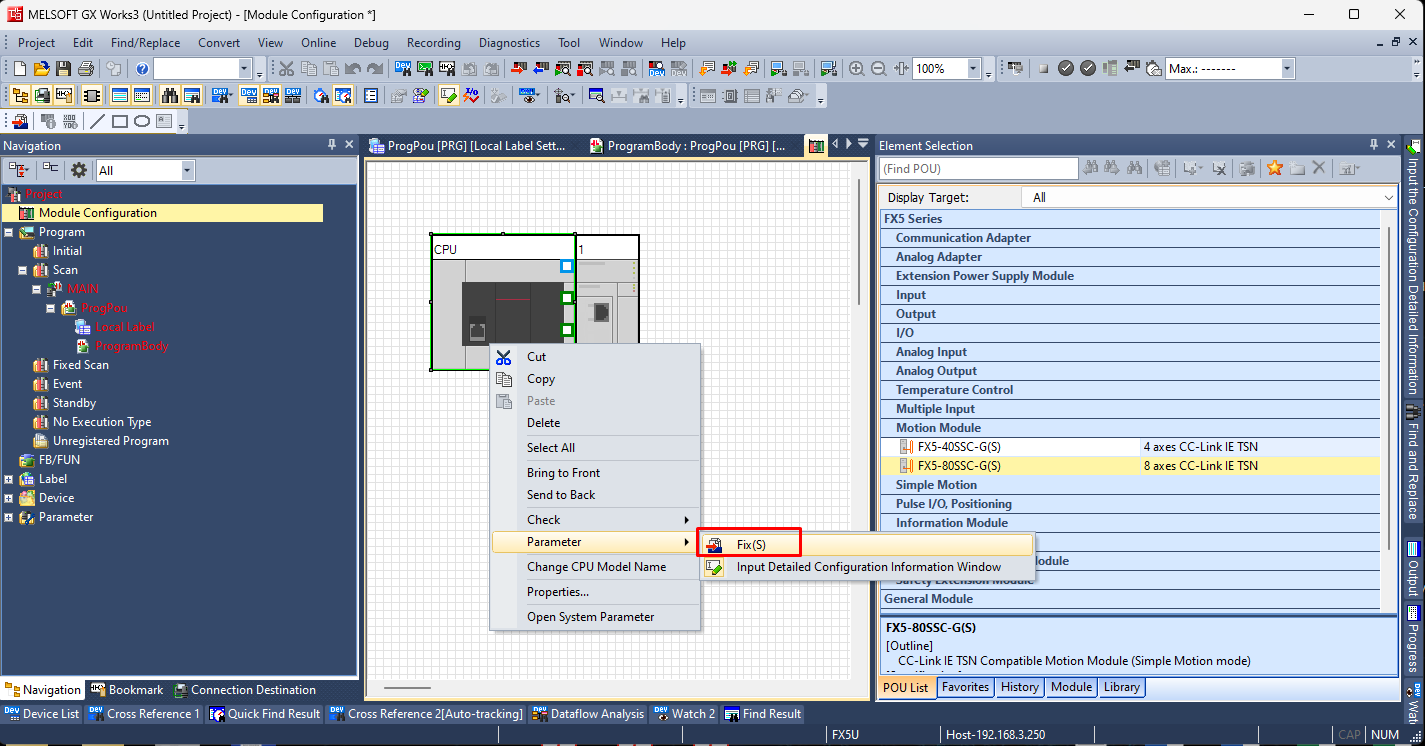Image resolution: width=1425 pixels, height=746 pixels.
Task: Collapse the ProgPou tree node
Action: point(51,308)
